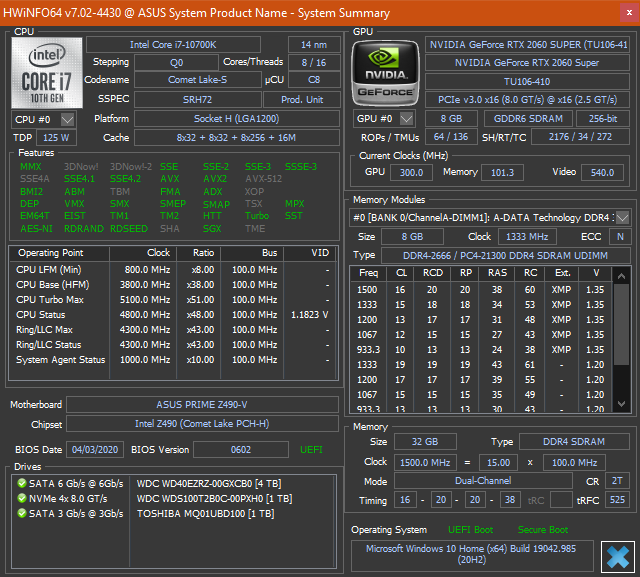Click the Intel Core i7 10th Gen logo
The height and width of the screenshot is (577, 640).
click(47, 73)
